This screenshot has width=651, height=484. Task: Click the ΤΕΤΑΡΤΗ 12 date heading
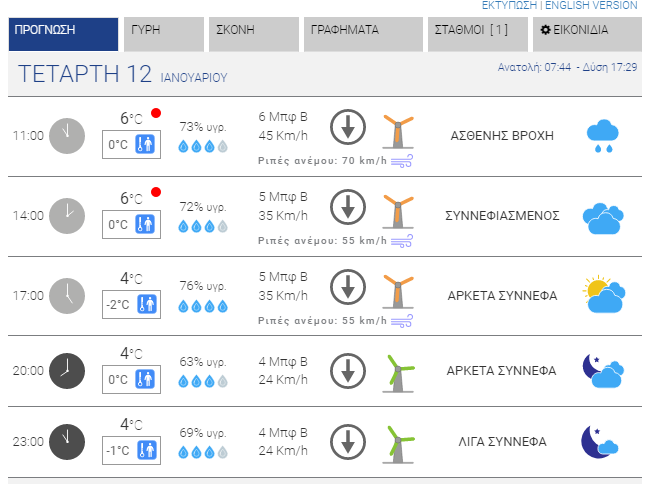[86, 74]
